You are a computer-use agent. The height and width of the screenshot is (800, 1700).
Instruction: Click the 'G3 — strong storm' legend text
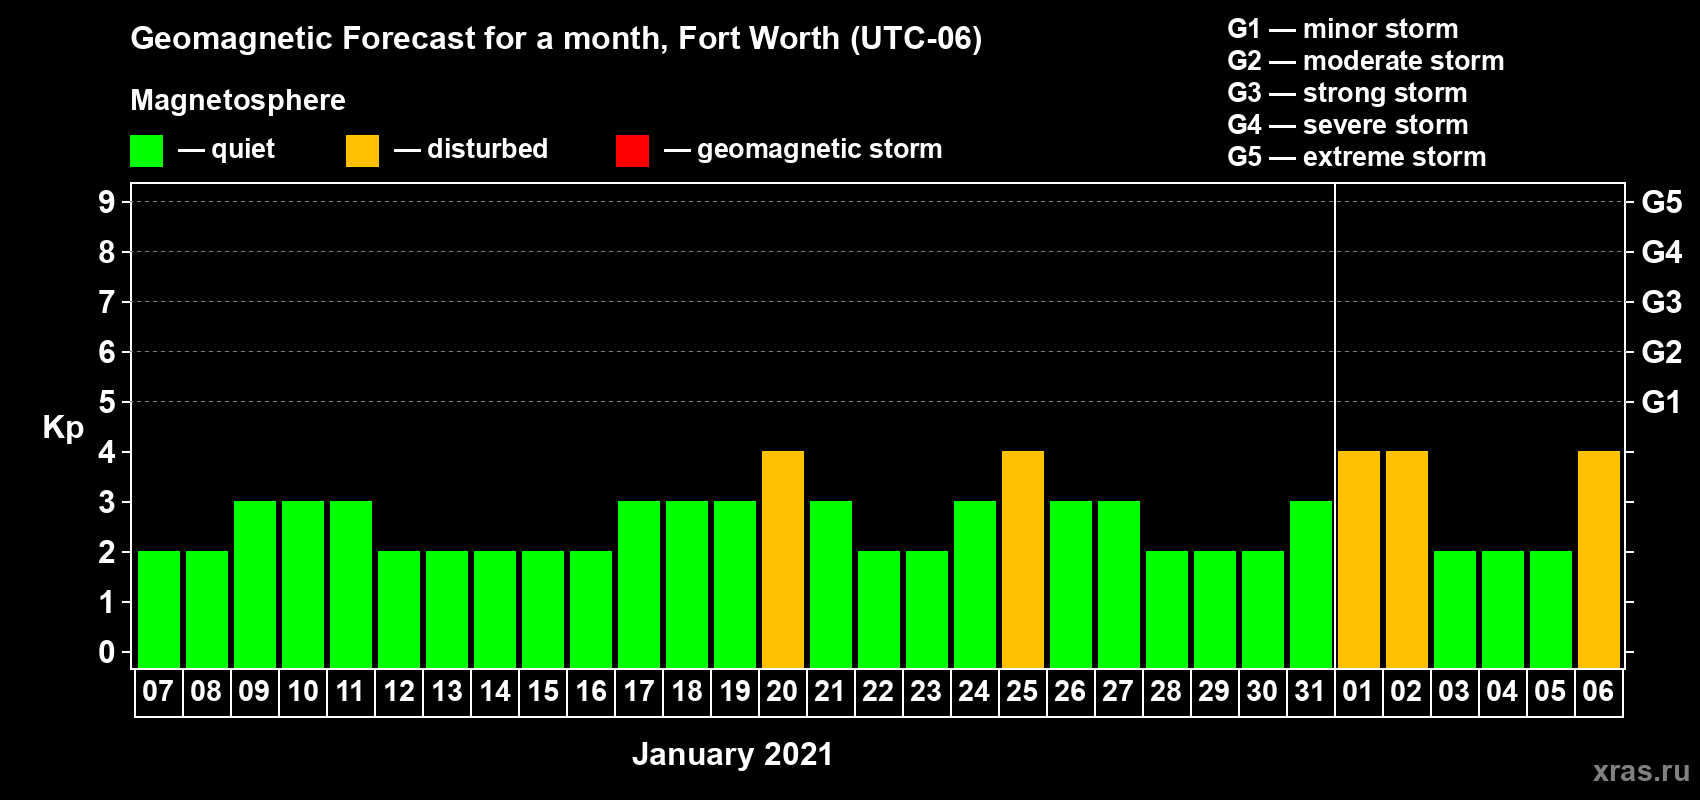(1347, 93)
